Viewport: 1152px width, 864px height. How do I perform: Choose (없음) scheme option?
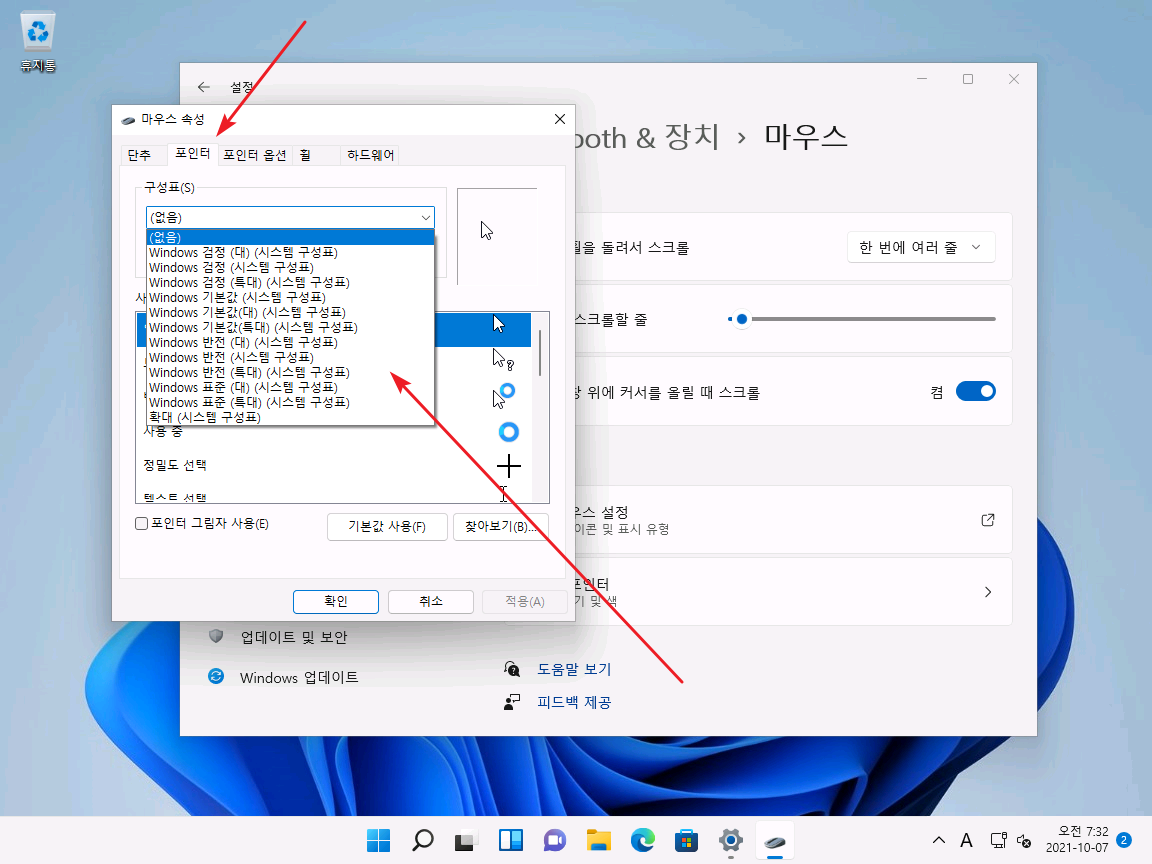290,237
